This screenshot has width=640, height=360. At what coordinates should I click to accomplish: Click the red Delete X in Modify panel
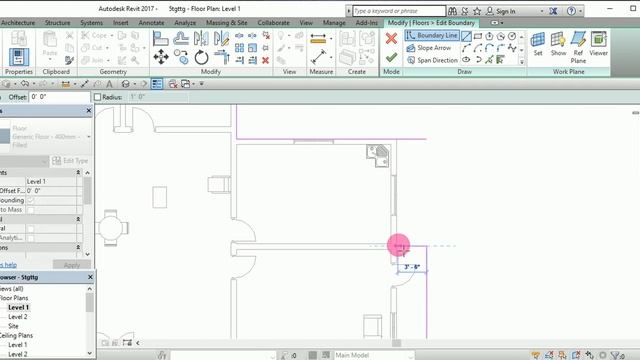pyautogui.click(x=265, y=60)
